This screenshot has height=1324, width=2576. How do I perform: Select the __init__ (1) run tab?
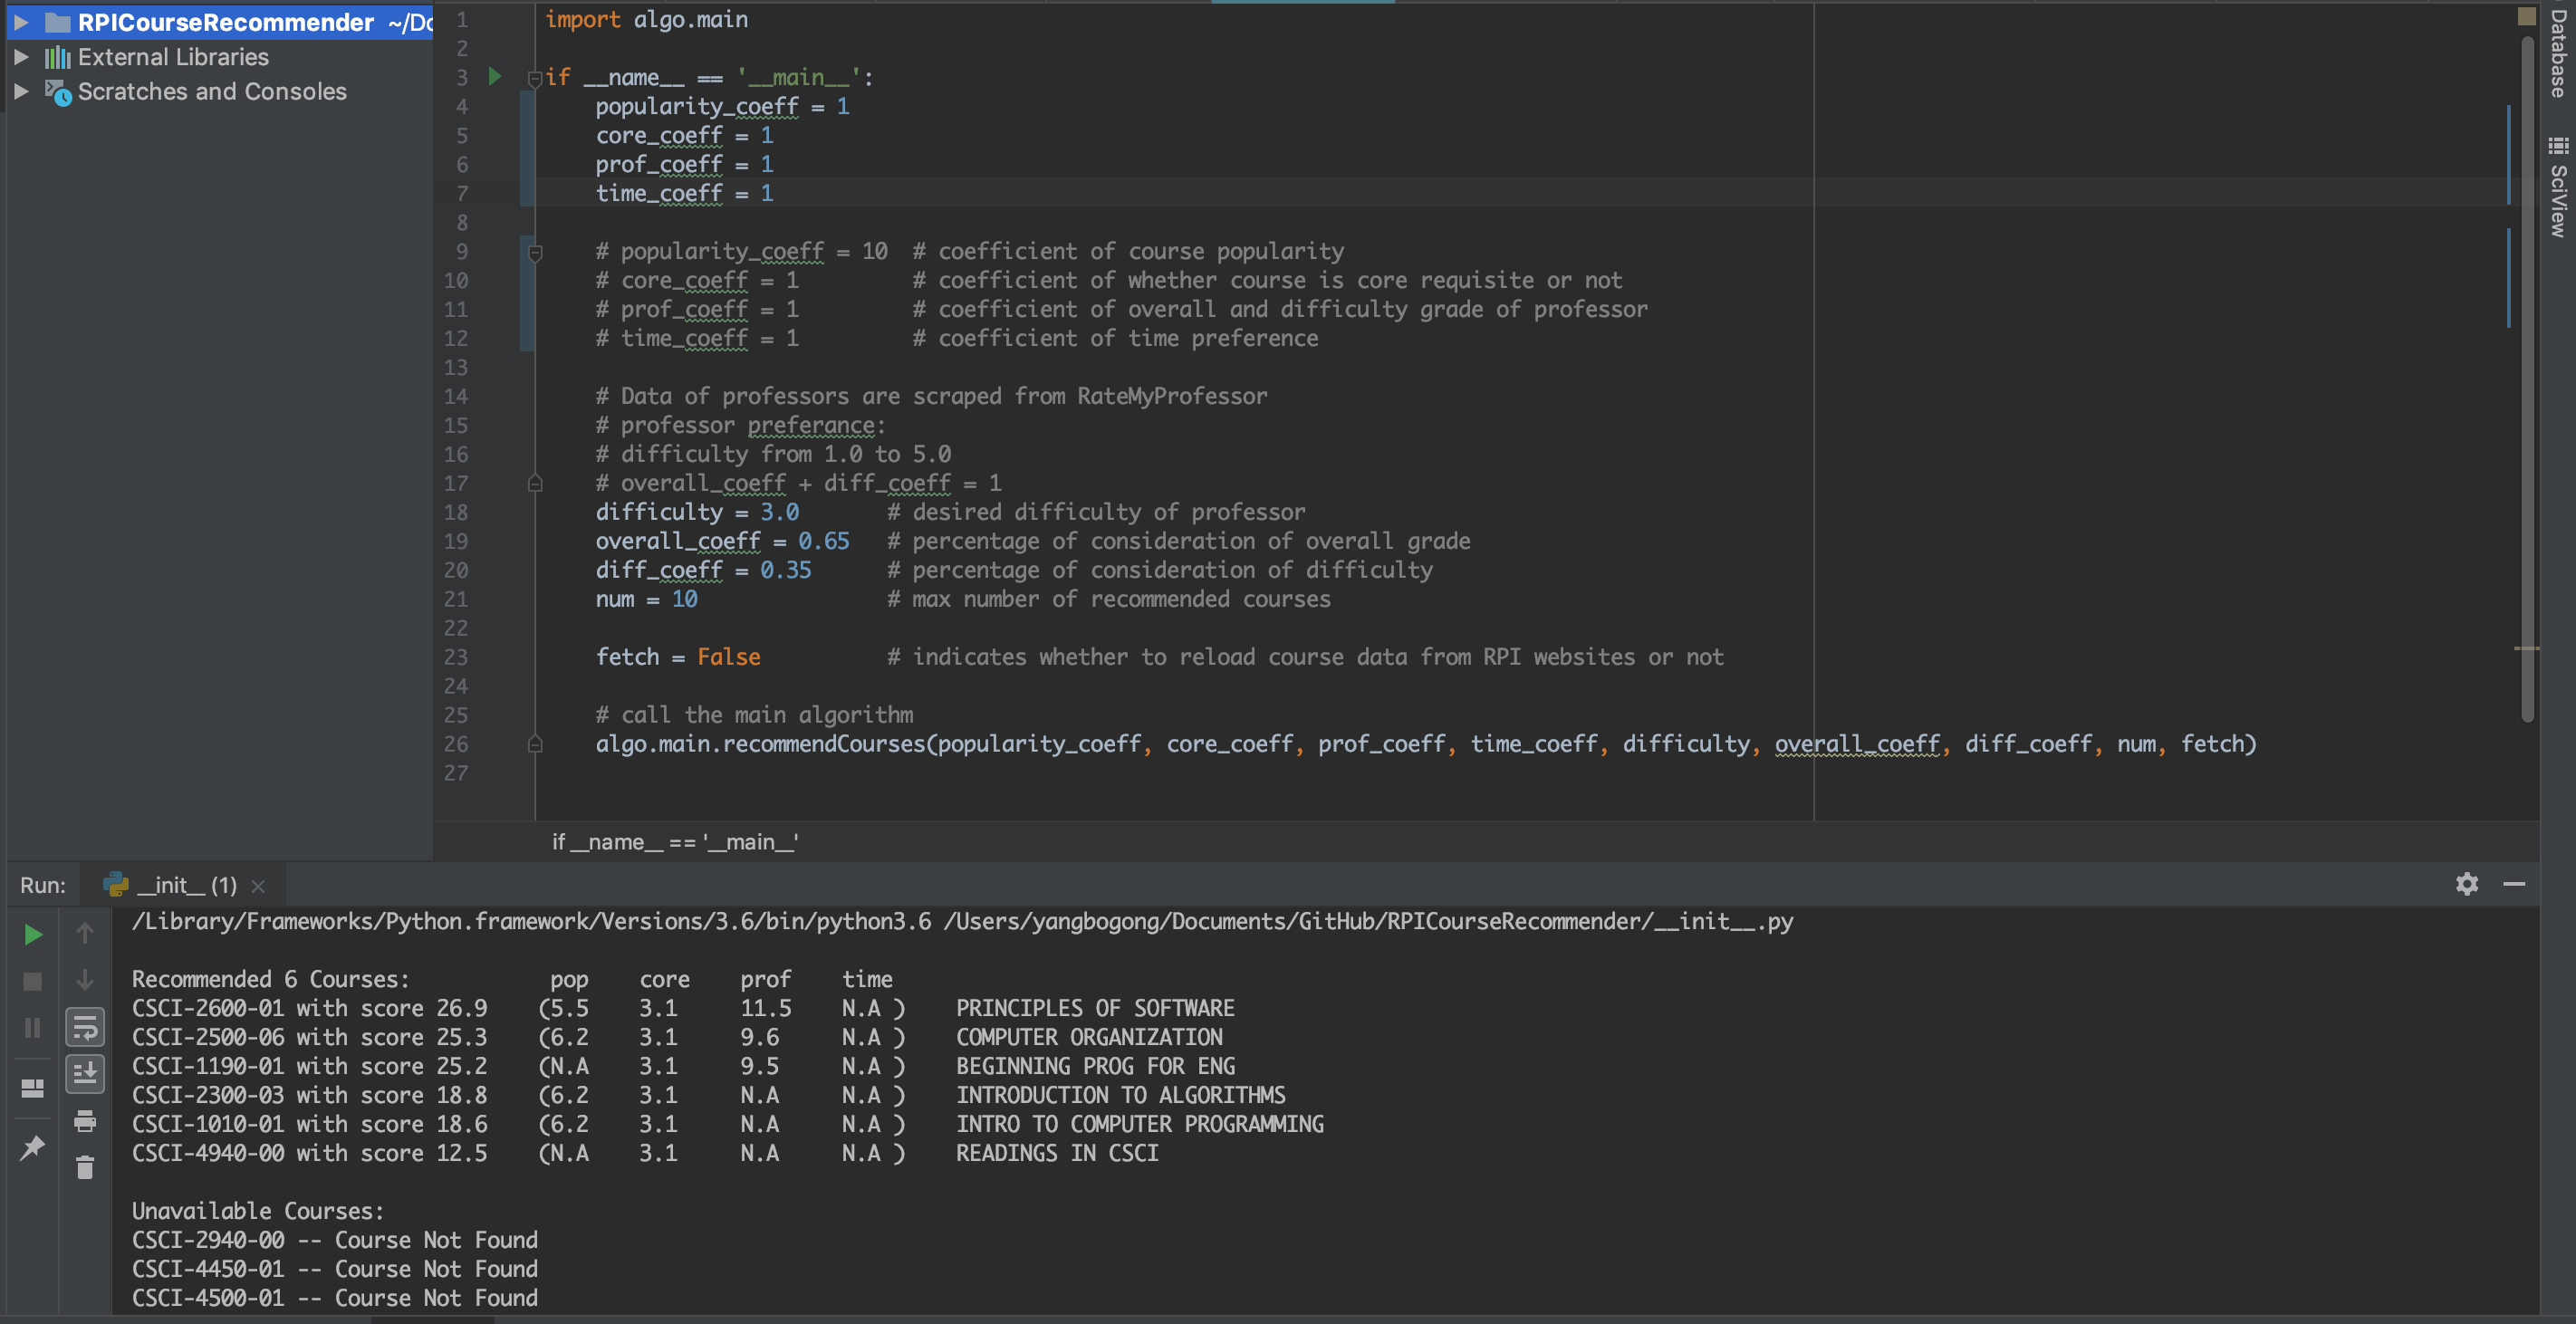185,885
